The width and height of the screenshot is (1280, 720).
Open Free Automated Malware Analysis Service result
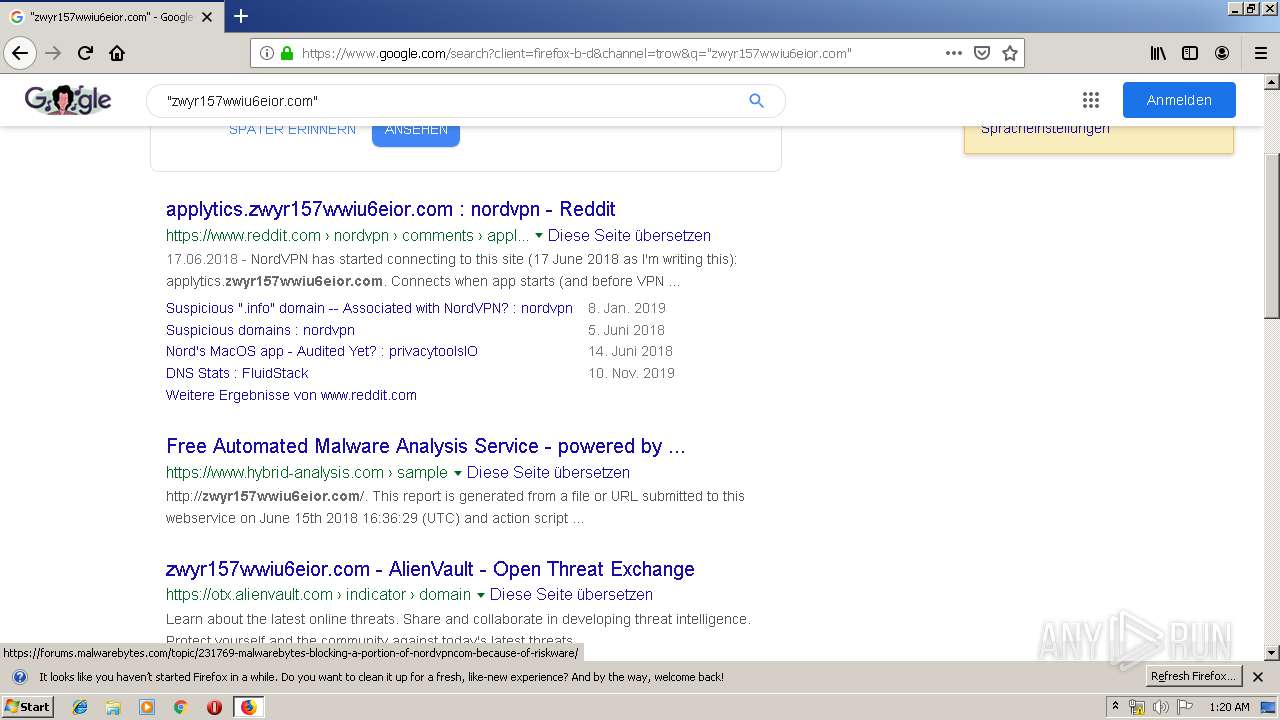coord(426,446)
